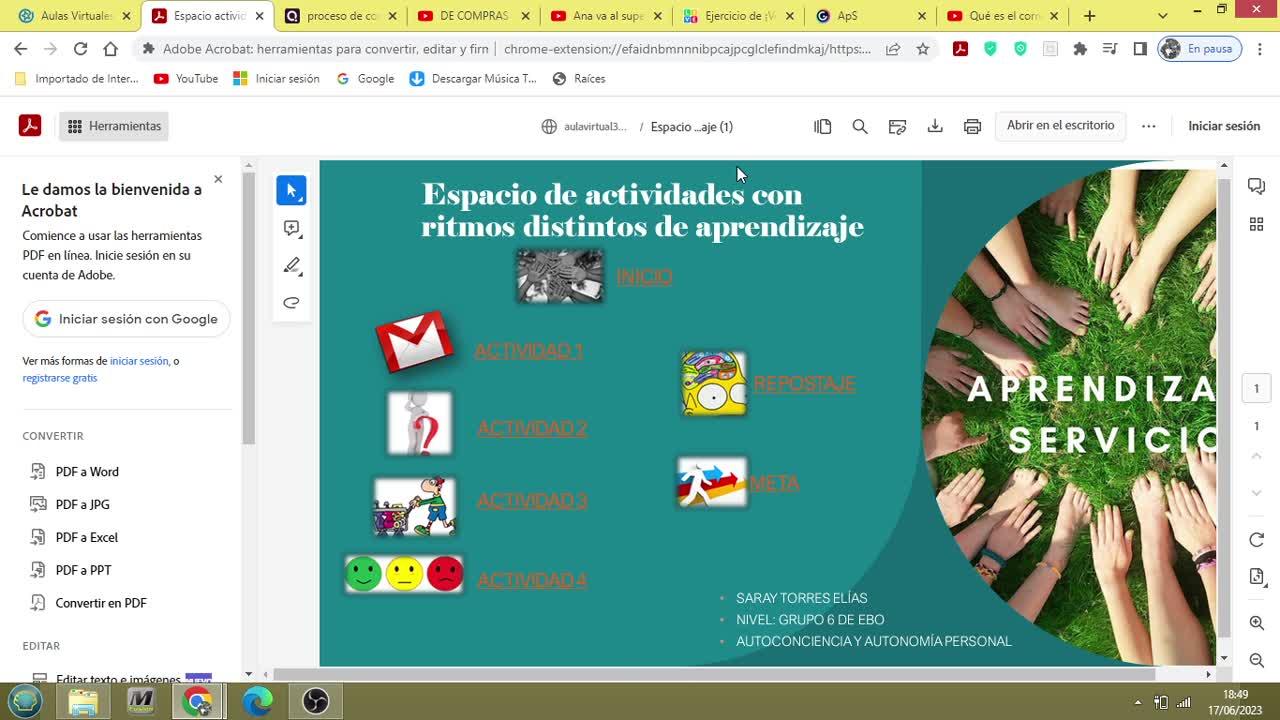This screenshot has width=1280, height=720.
Task: Click the registrarse gratis link
Action: [x=60, y=378]
